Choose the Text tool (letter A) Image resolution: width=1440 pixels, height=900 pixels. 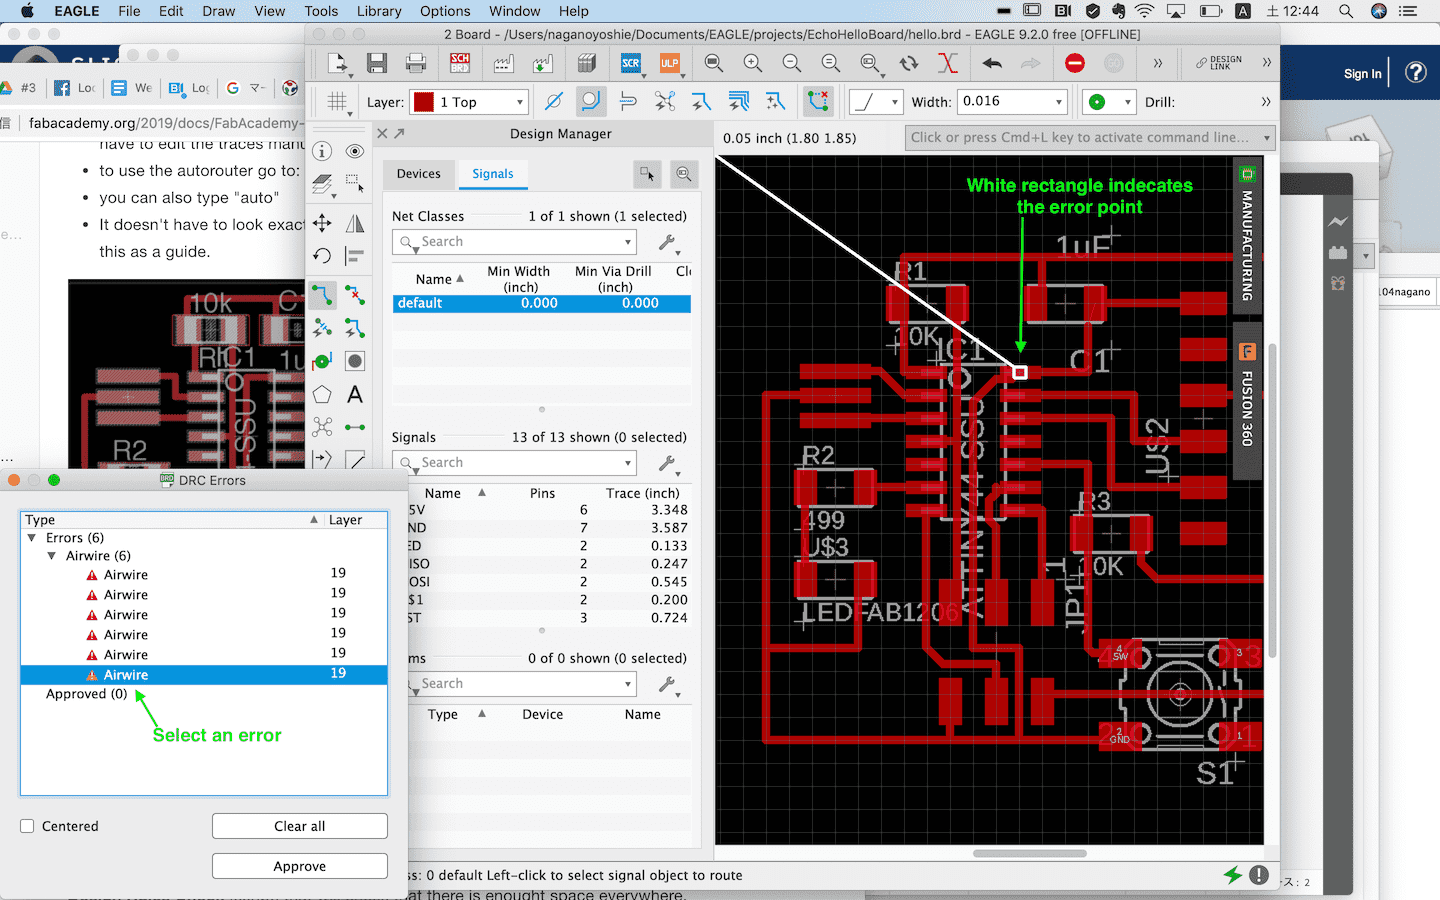(354, 395)
